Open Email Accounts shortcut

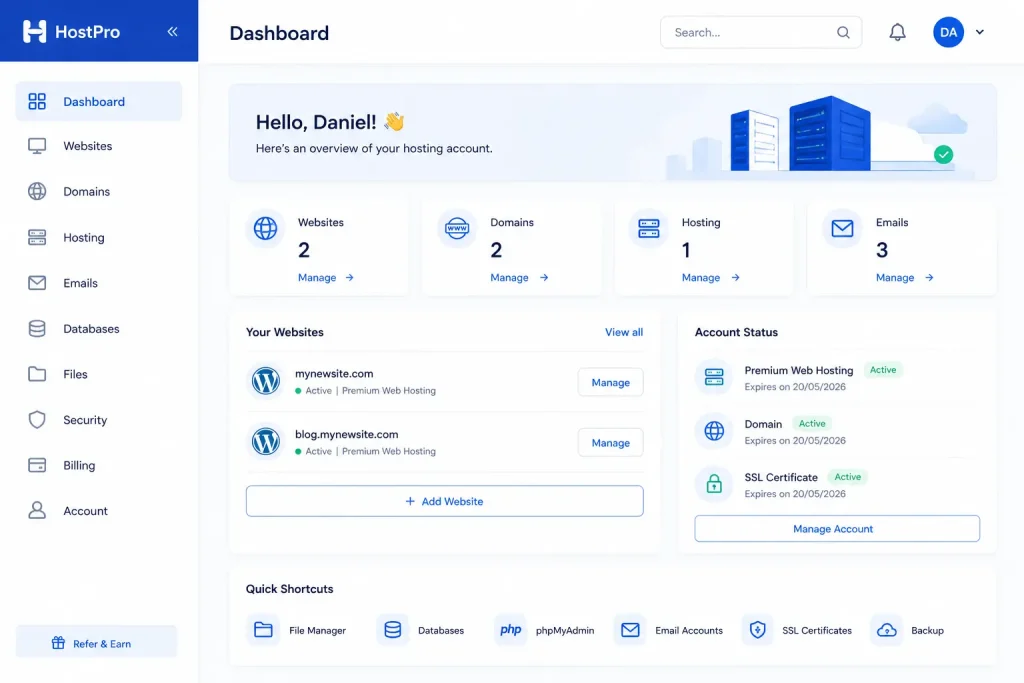pyautogui.click(x=669, y=630)
